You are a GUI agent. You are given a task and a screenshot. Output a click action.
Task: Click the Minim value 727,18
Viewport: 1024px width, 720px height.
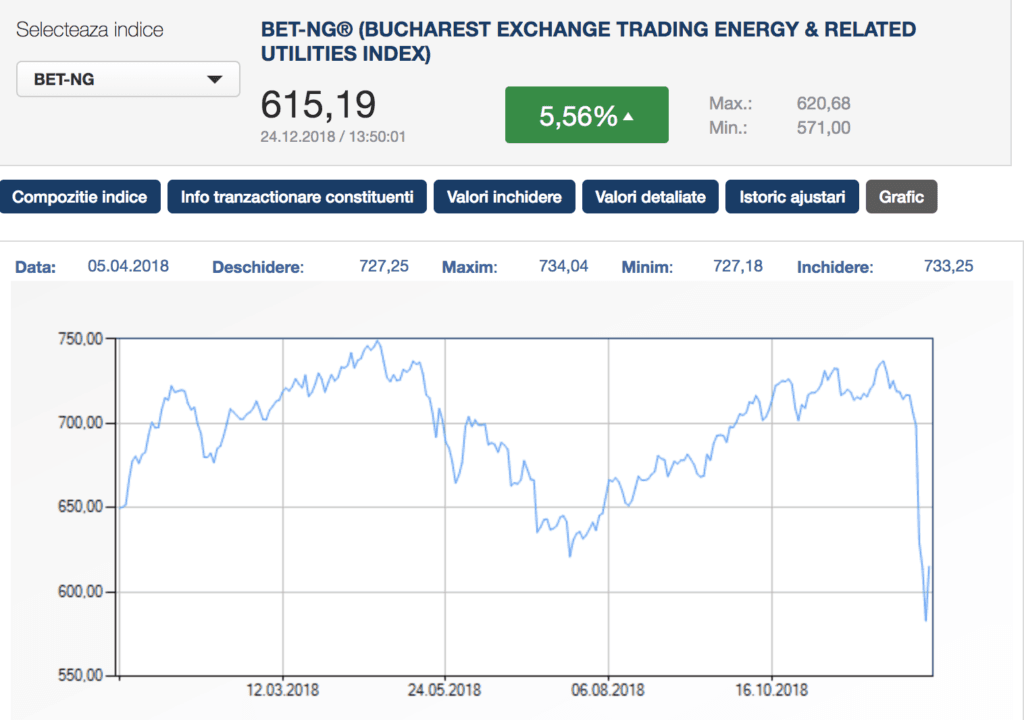[x=738, y=266]
